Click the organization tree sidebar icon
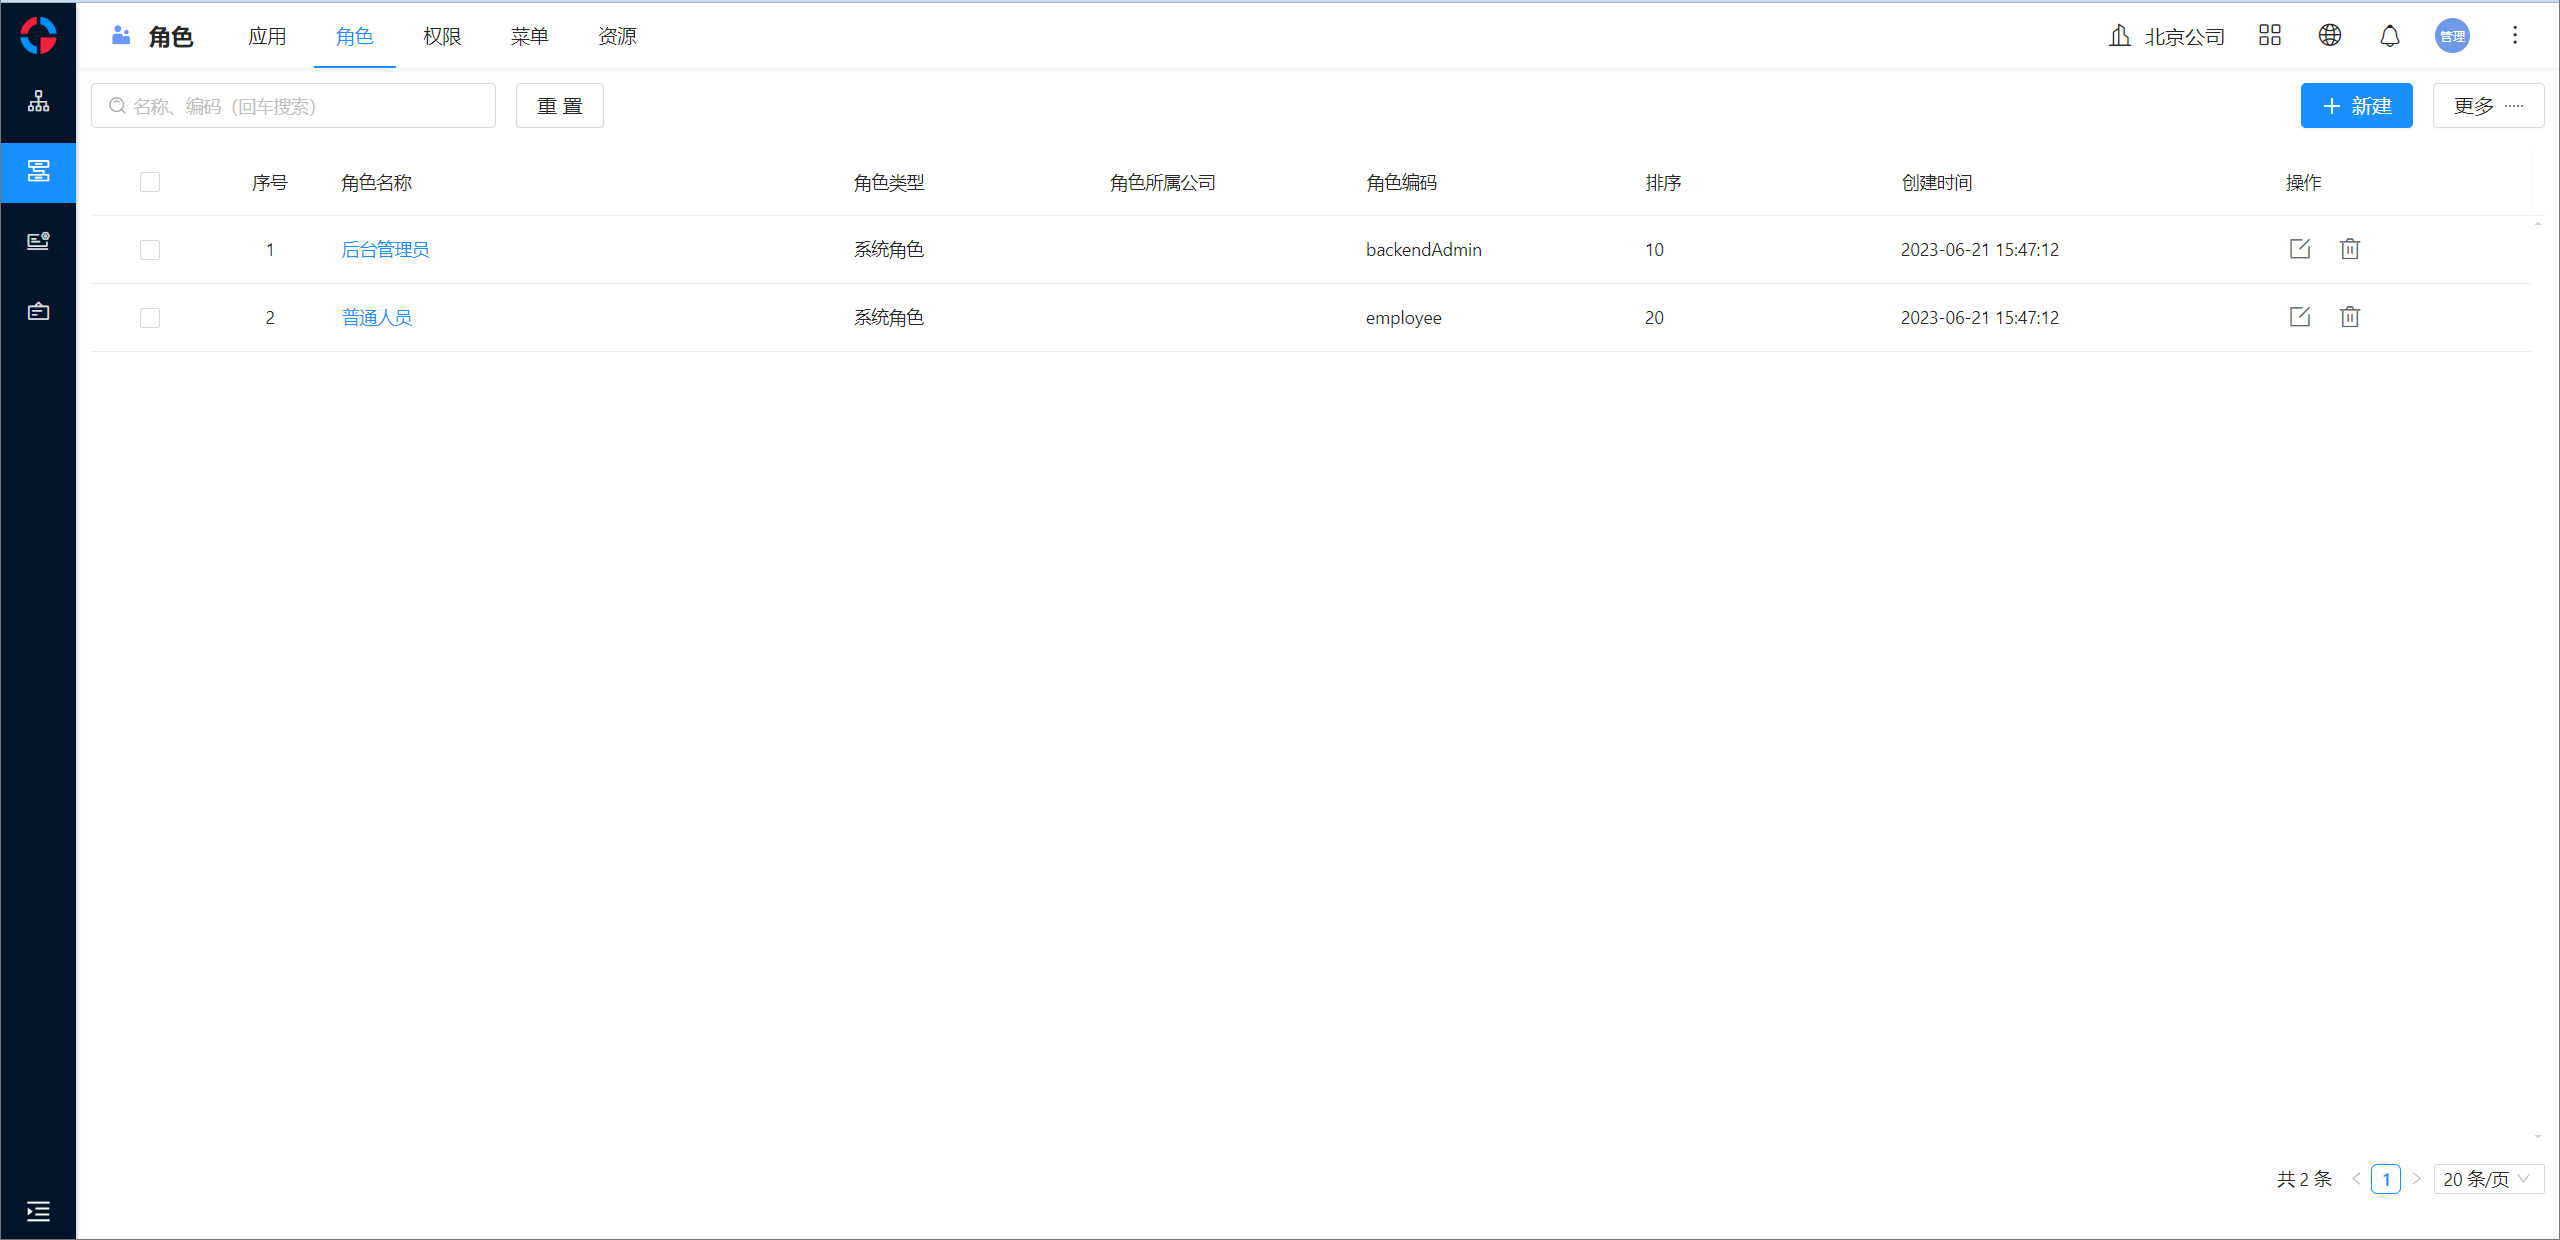 point(38,101)
